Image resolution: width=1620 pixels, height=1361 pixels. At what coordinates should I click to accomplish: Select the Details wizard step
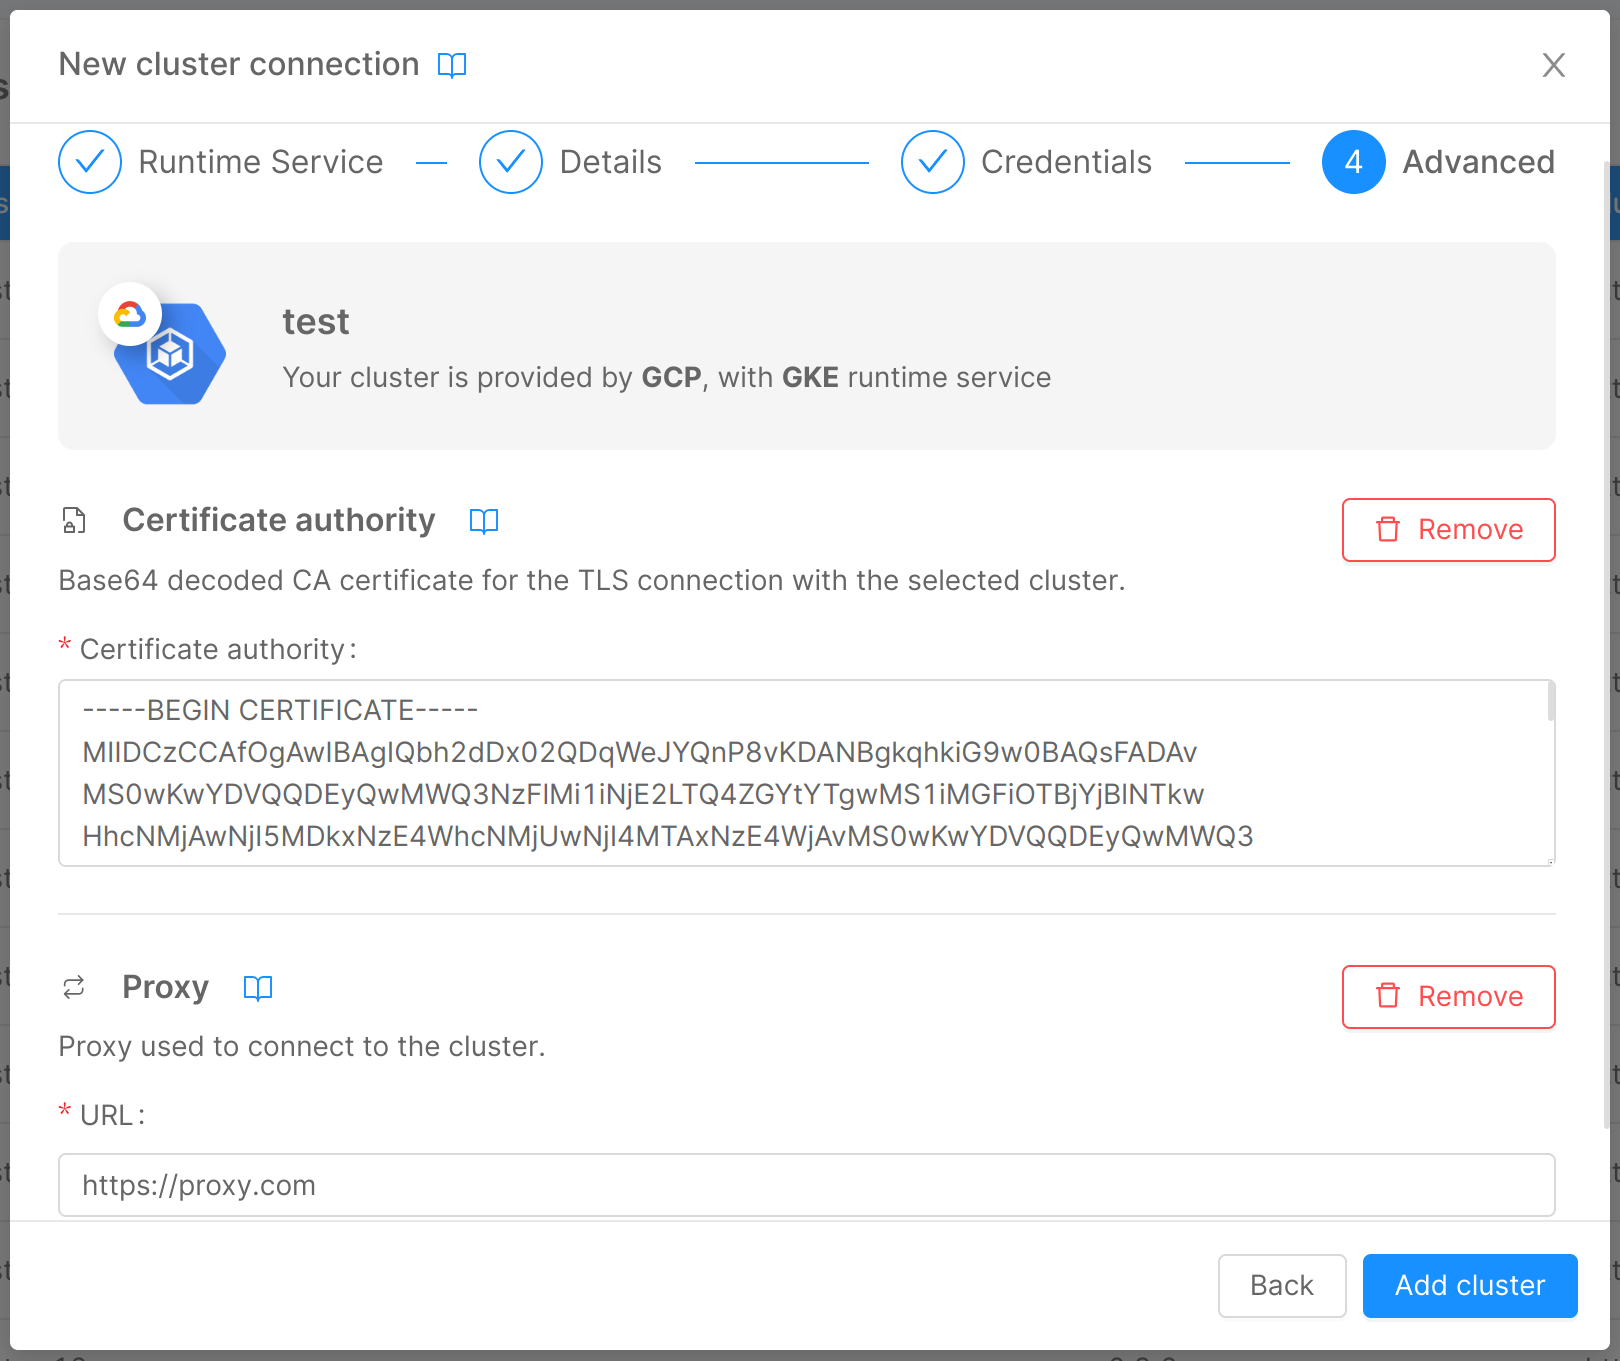click(x=610, y=161)
